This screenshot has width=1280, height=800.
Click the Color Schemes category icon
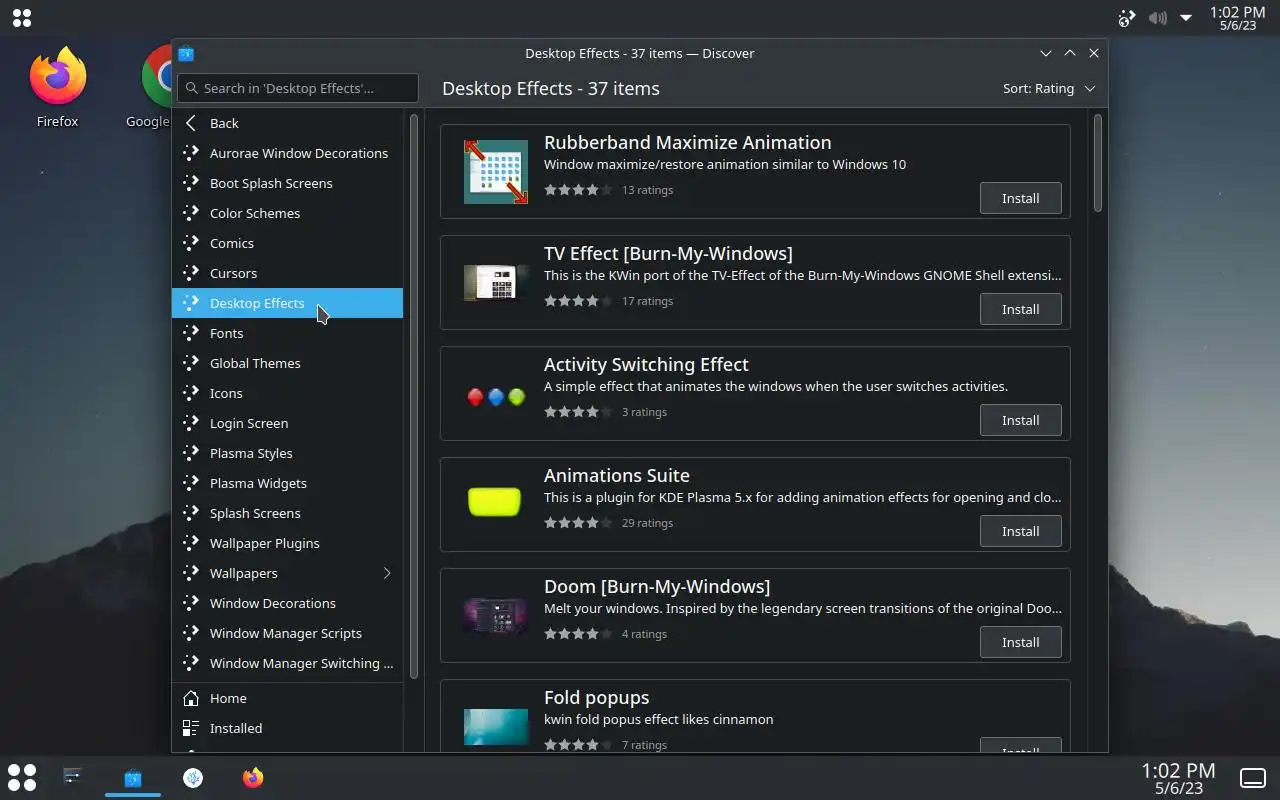(191, 213)
